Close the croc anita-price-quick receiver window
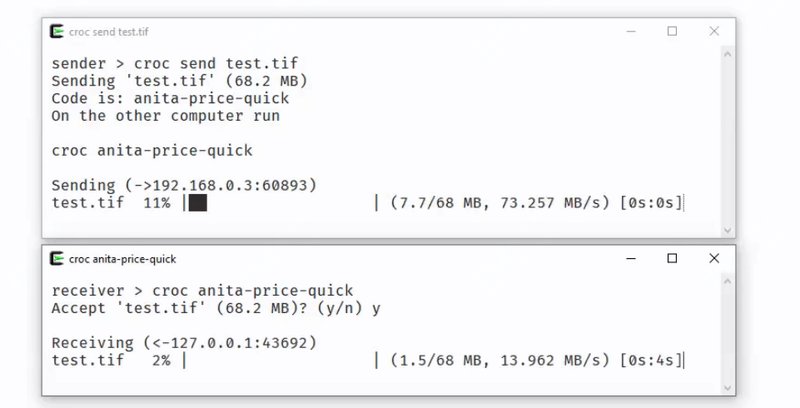Image resolution: width=800 pixels, height=408 pixels. (x=716, y=259)
